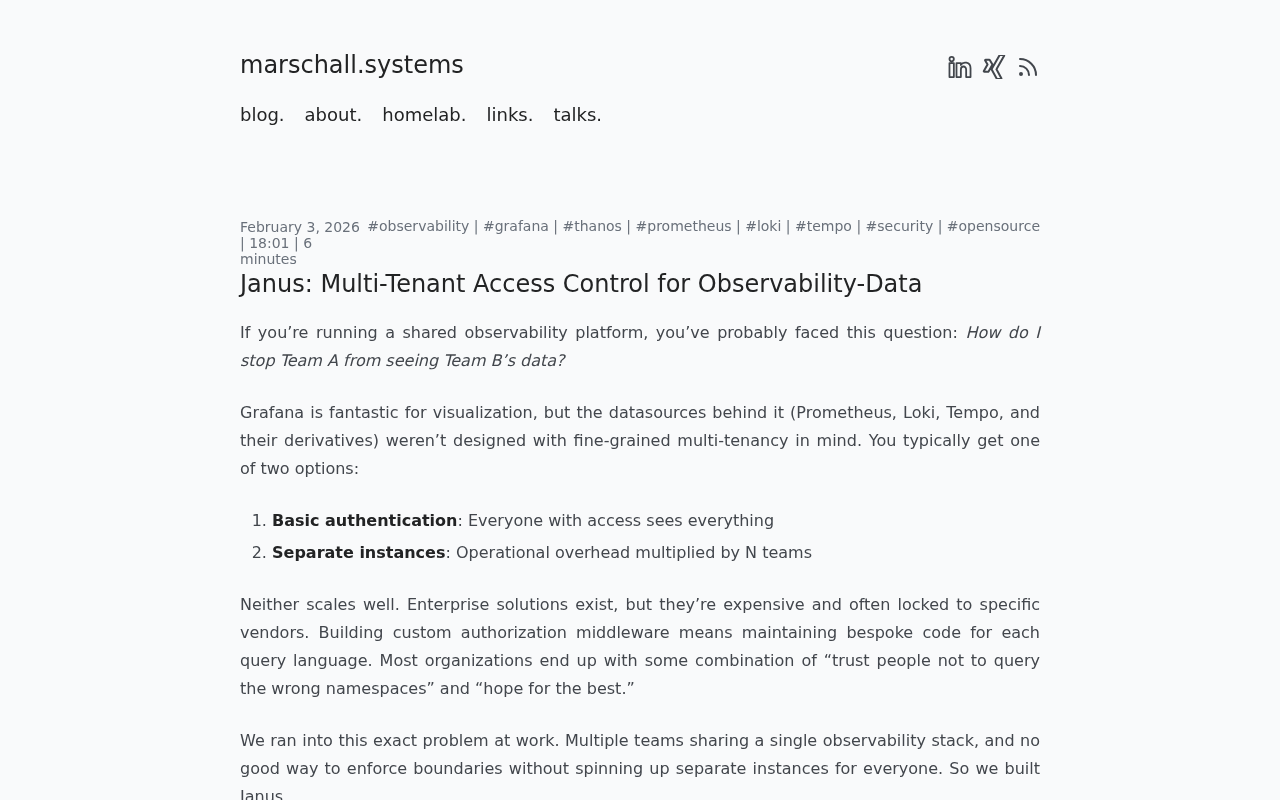Image resolution: width=1280 pixels, height=800 pixels.
Task: Open the #loki tag
Action: 763,226
